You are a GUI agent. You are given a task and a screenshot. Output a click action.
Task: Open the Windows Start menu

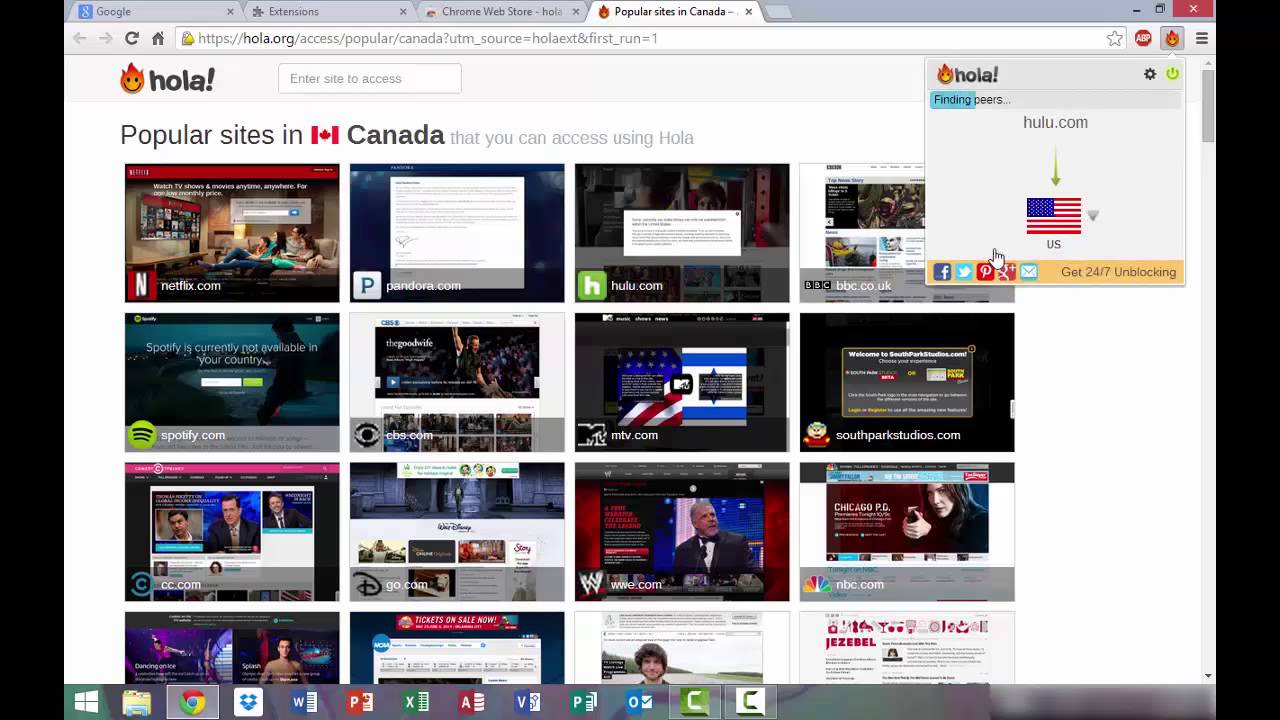pyautogui.click(x=87, y=703)
